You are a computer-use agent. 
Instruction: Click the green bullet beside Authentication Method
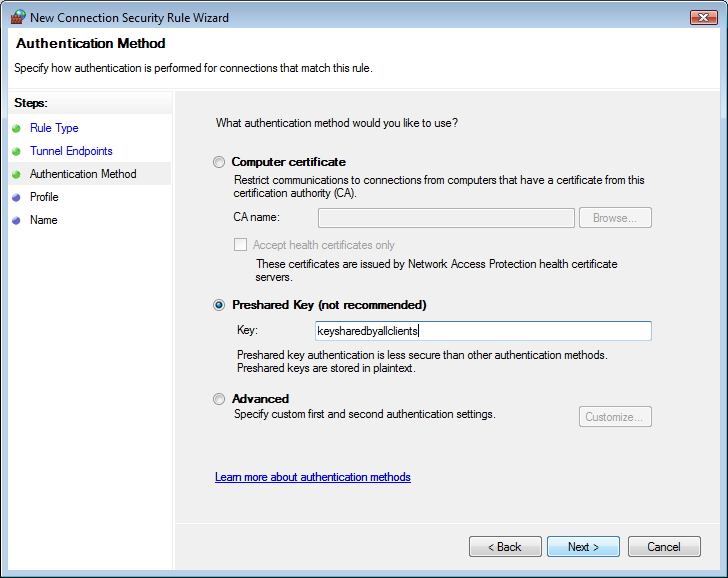click(x=16, y=175)
